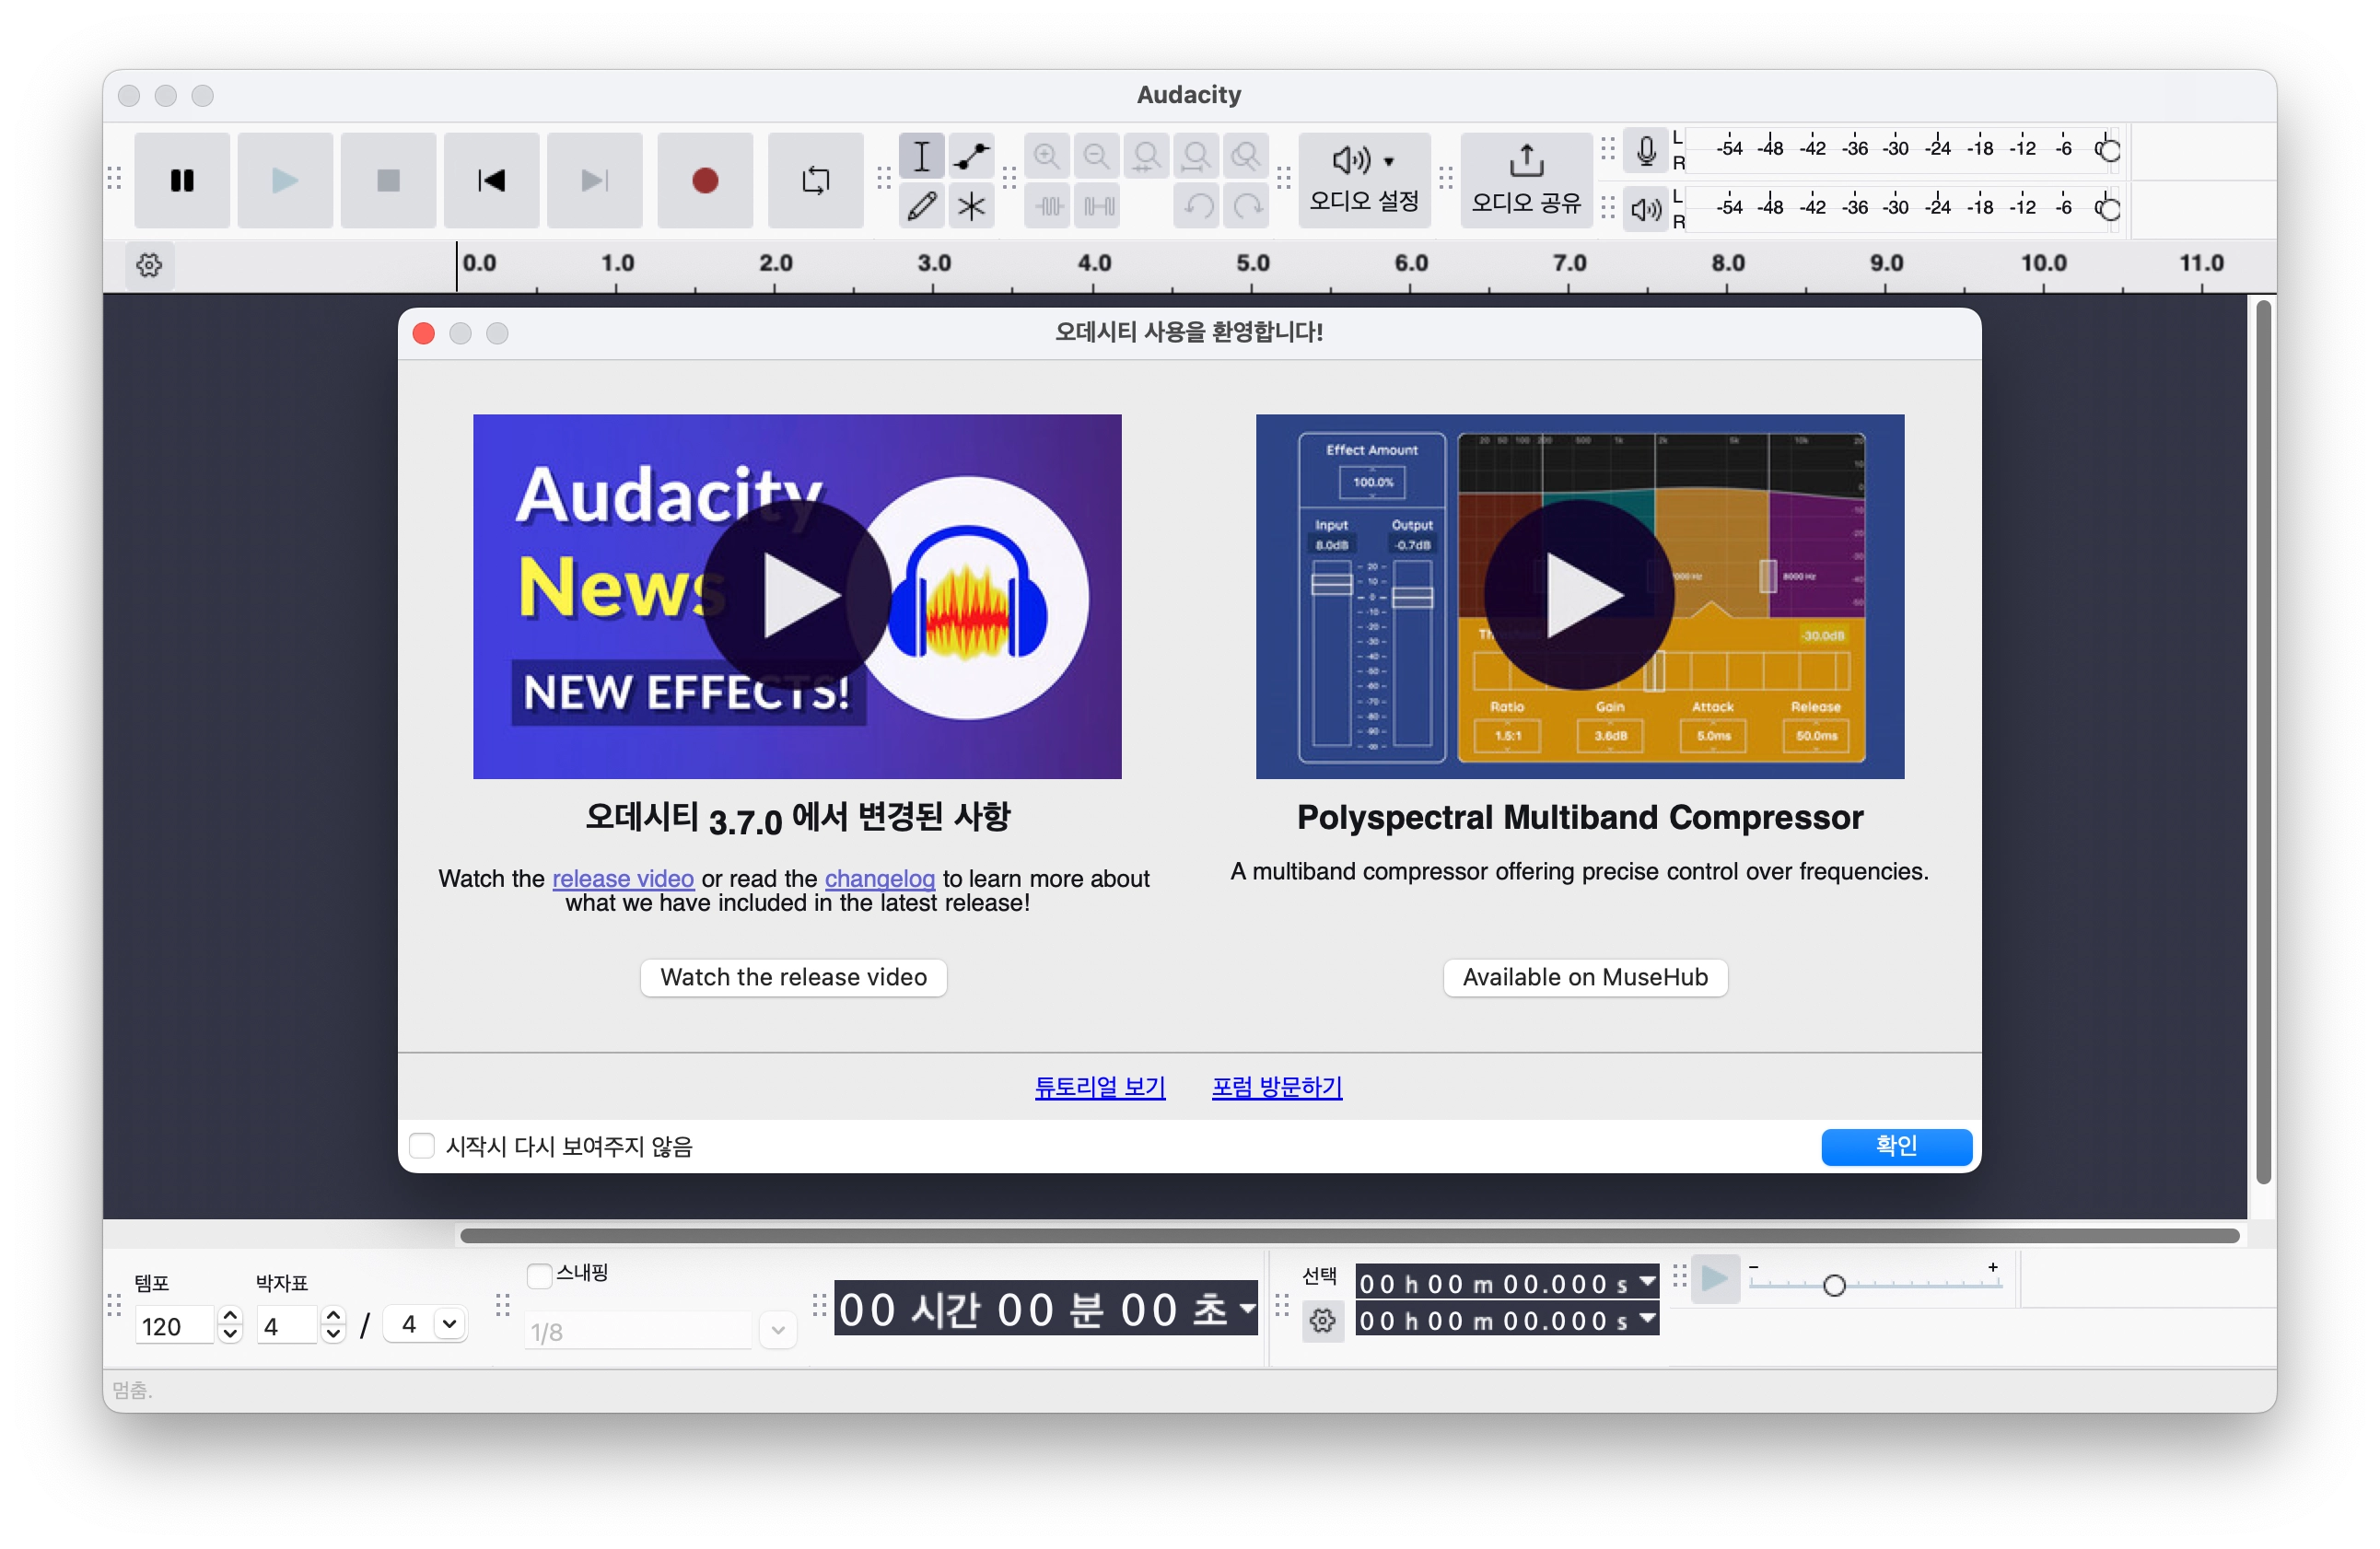Click the Fit Project to Width icon
Screen dimensions: 2380x1549
tap(1197, 156)
